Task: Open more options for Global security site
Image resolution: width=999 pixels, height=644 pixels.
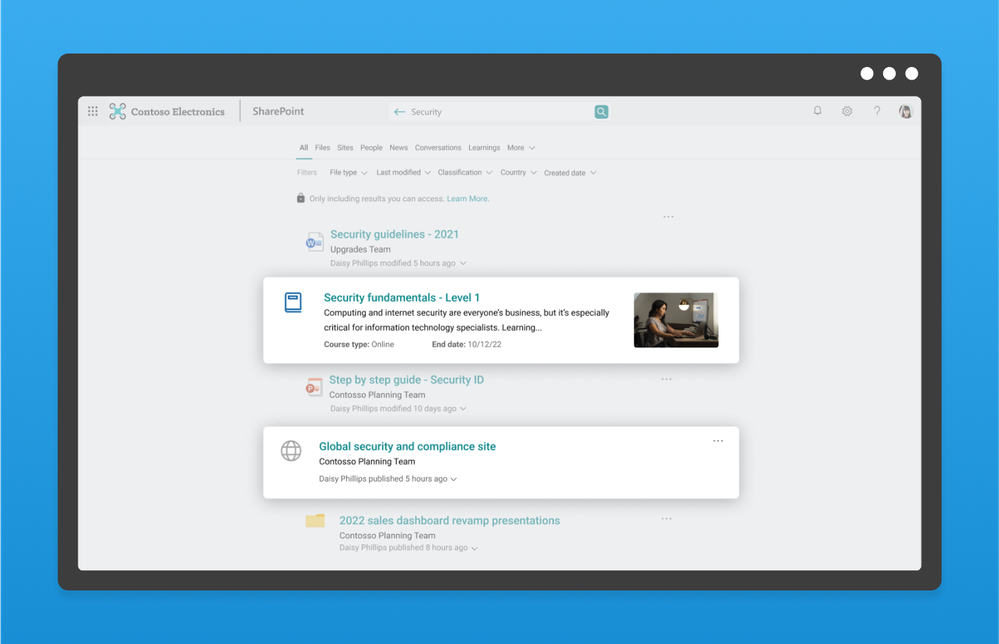Action: click(x=718, y=441)
